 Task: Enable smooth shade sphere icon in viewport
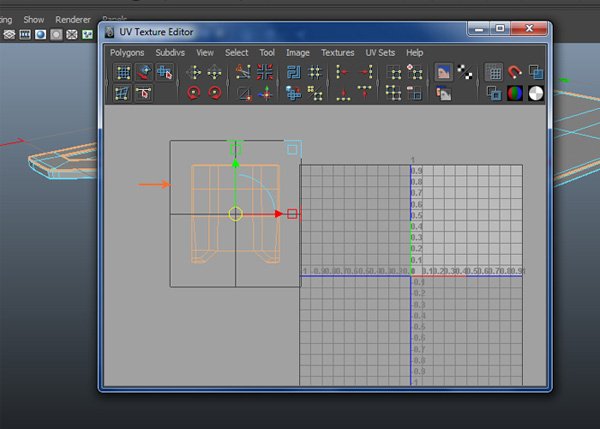(x=41, y=35)
